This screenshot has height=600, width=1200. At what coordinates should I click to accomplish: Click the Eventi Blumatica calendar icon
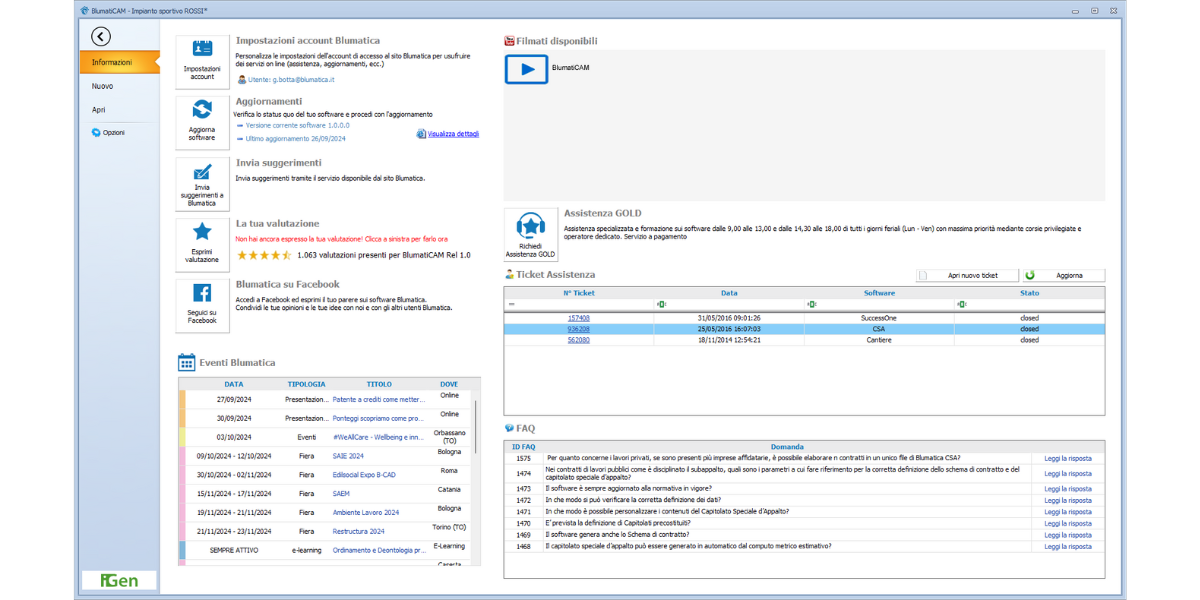coord(186,362)
